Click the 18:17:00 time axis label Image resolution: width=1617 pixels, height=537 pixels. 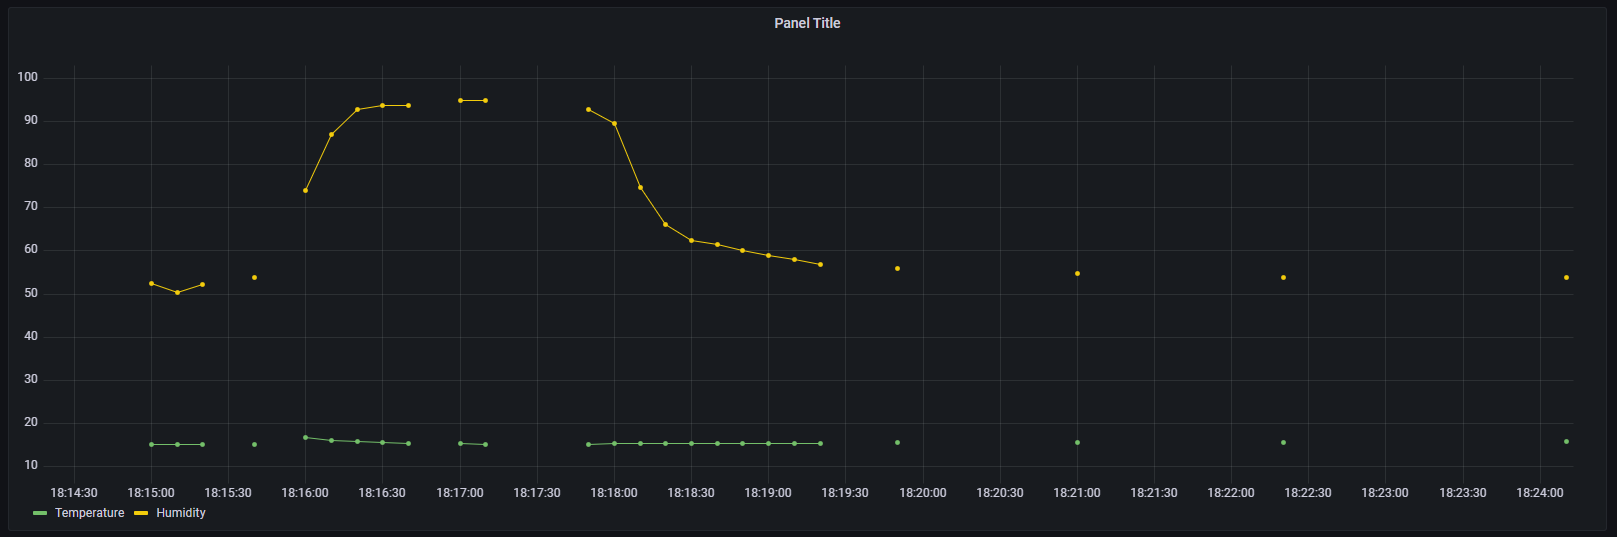[x=460, y=493]
